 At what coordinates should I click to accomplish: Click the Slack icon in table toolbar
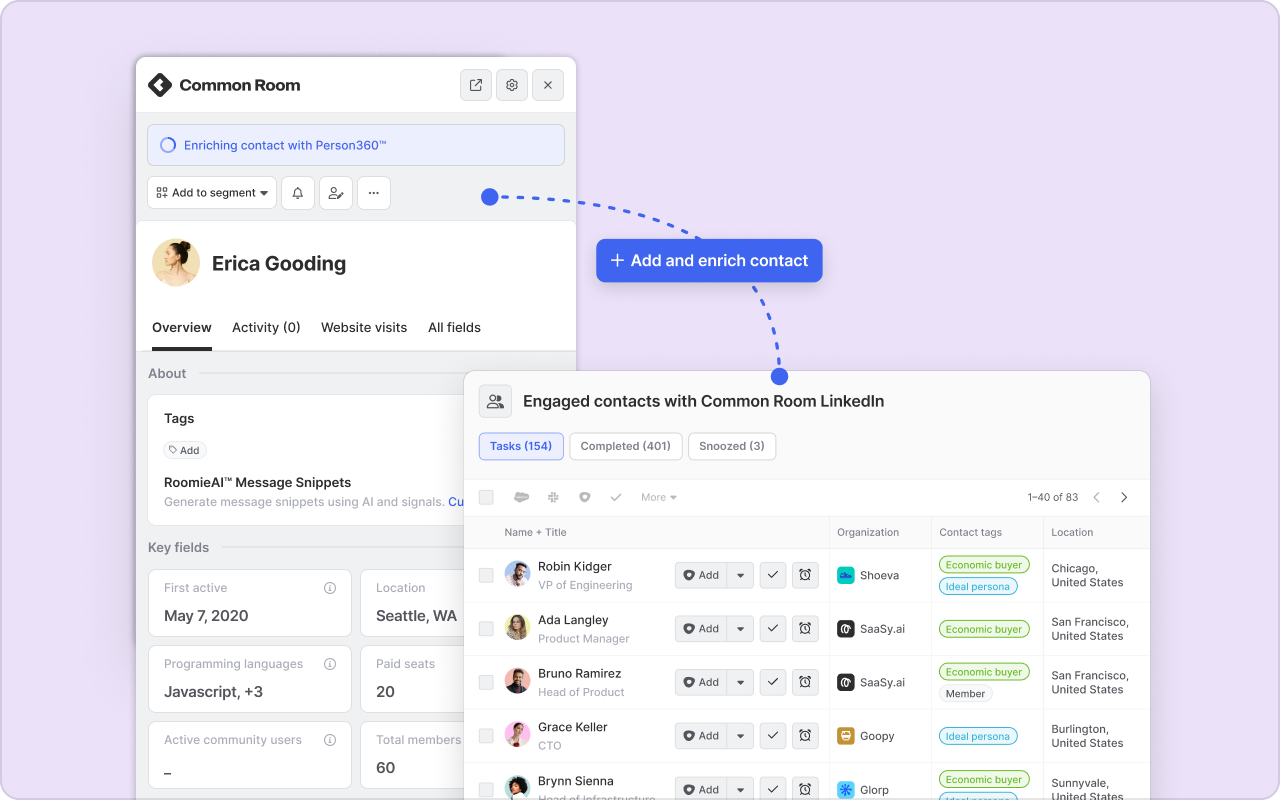click(553, 497)
